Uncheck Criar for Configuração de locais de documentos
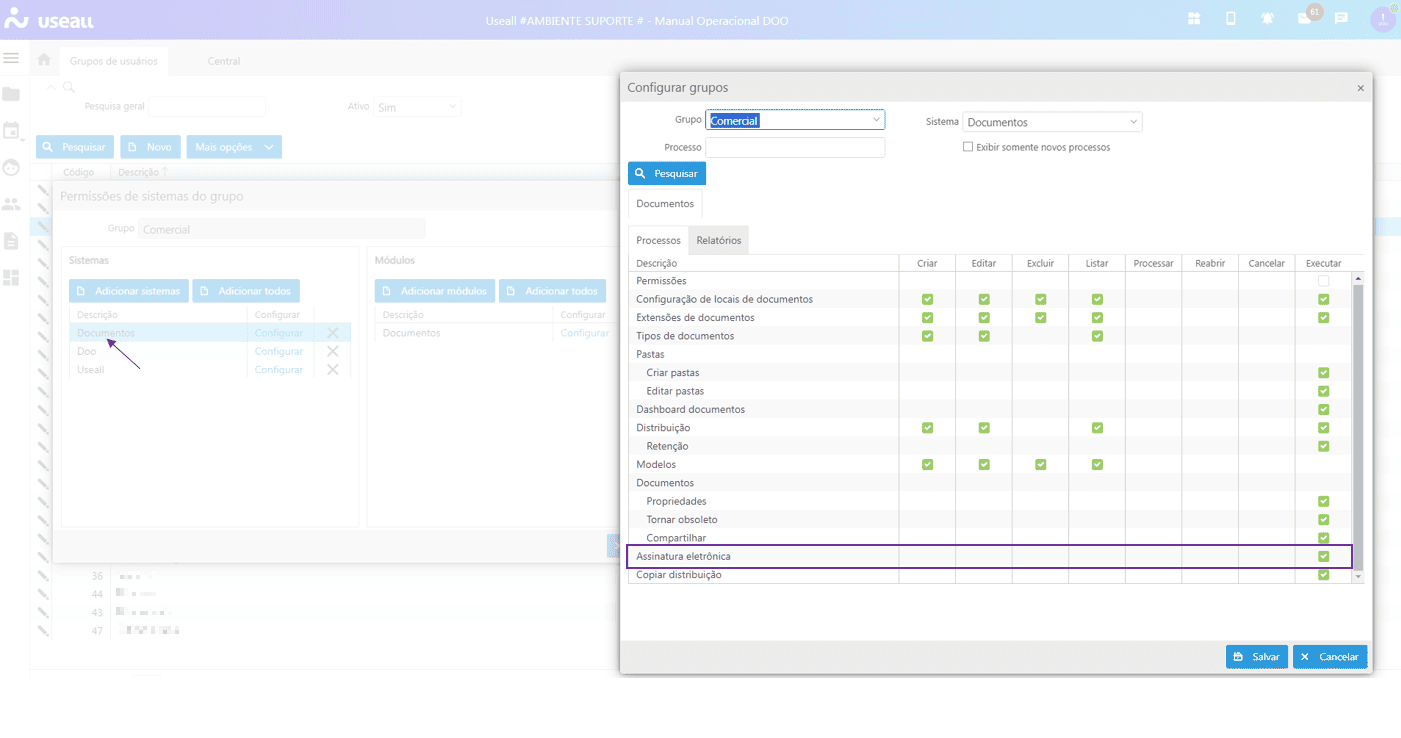The height and width of the screenshot is (738, 1401). pos(927,299)
